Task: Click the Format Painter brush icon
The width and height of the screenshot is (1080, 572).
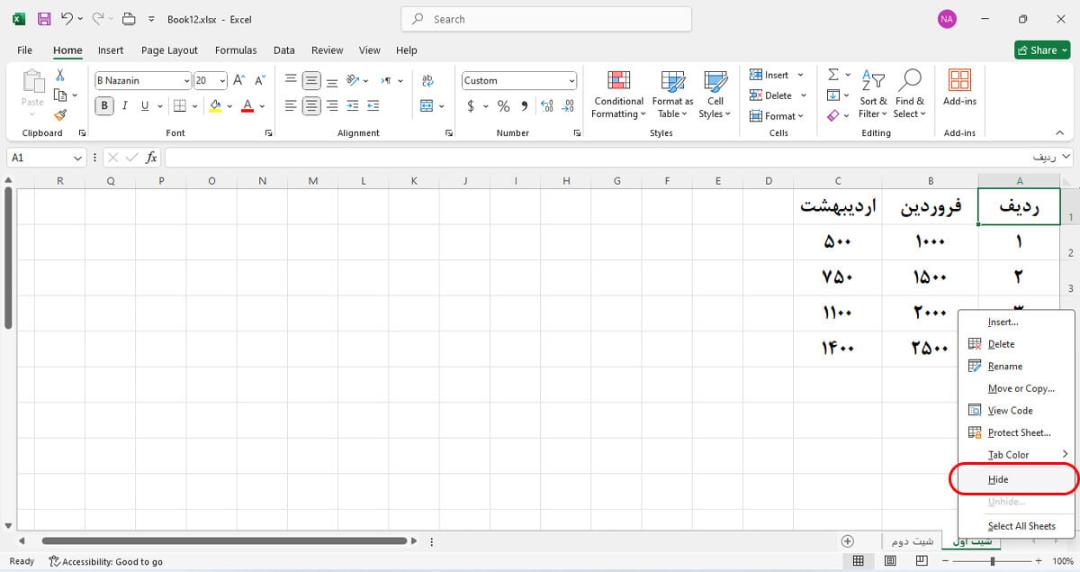Action: tap(61, 115)
